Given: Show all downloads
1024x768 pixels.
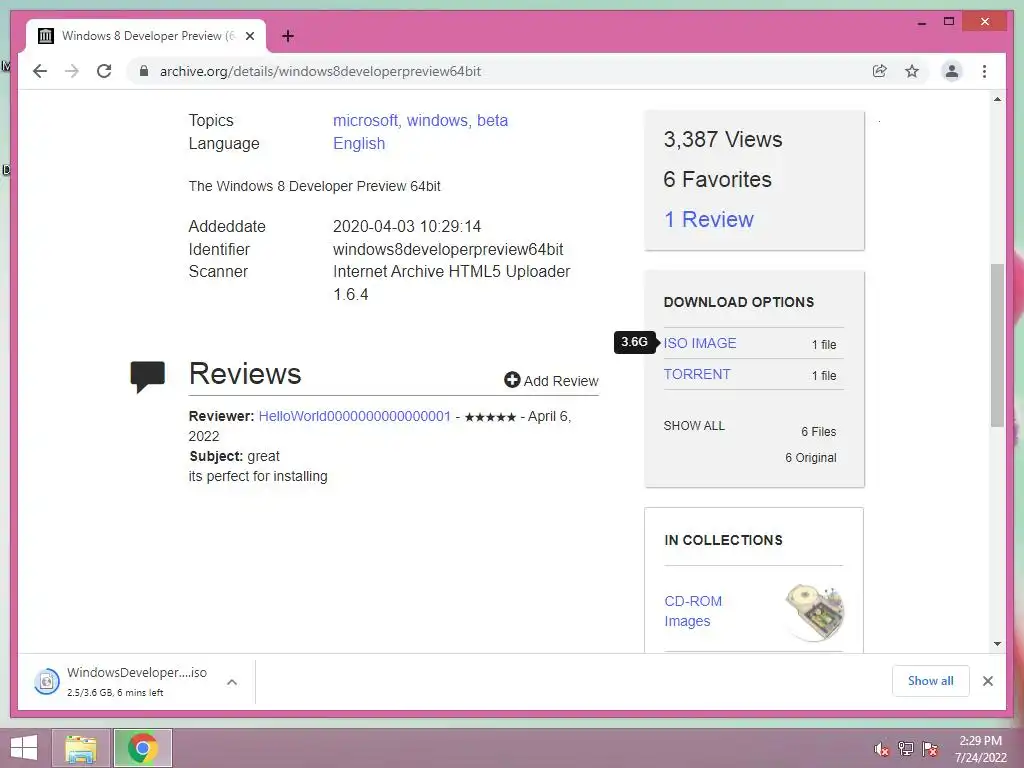Looking at the screenshot, I should [931, 681].
